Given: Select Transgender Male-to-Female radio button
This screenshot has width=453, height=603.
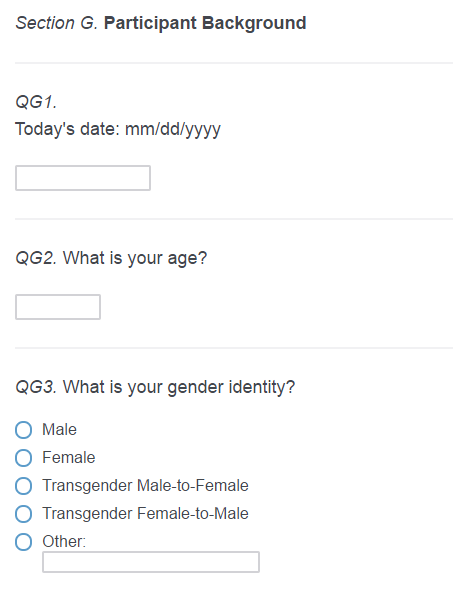Looking at the screenshot, I should pyautogui.click(x=23, y=486).
